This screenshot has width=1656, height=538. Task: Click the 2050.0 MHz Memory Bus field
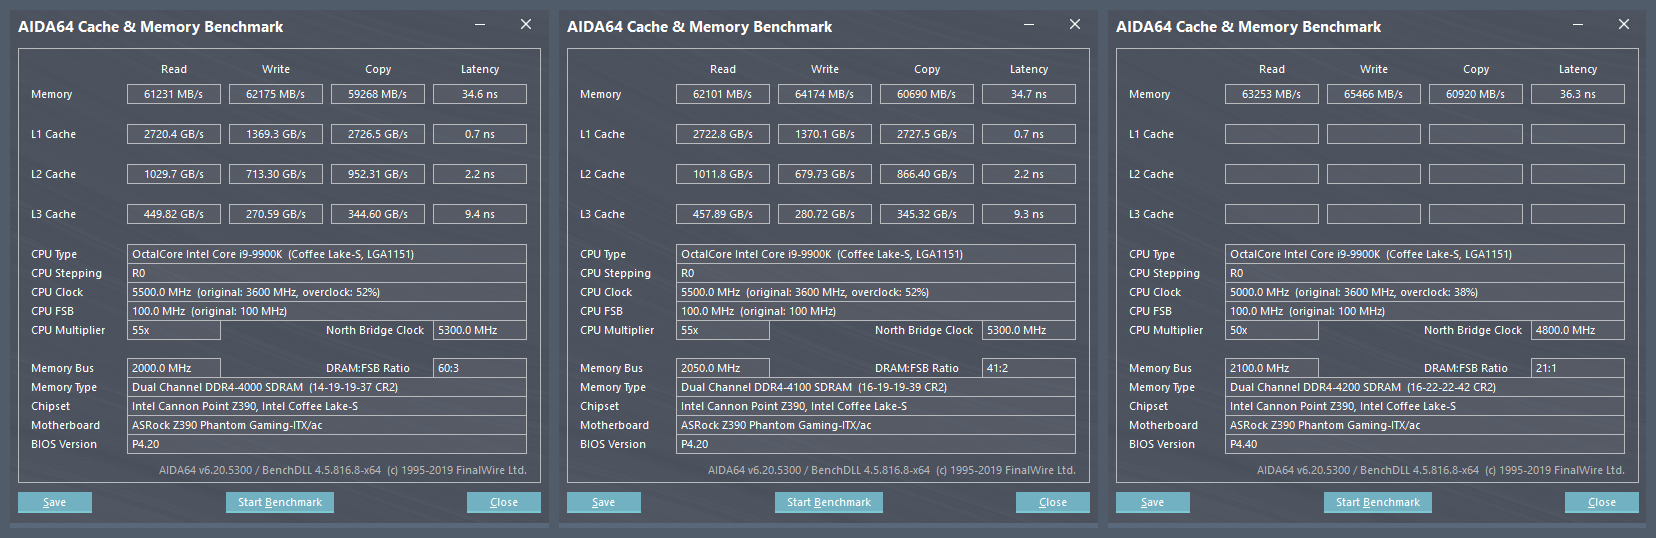point(723,368)
